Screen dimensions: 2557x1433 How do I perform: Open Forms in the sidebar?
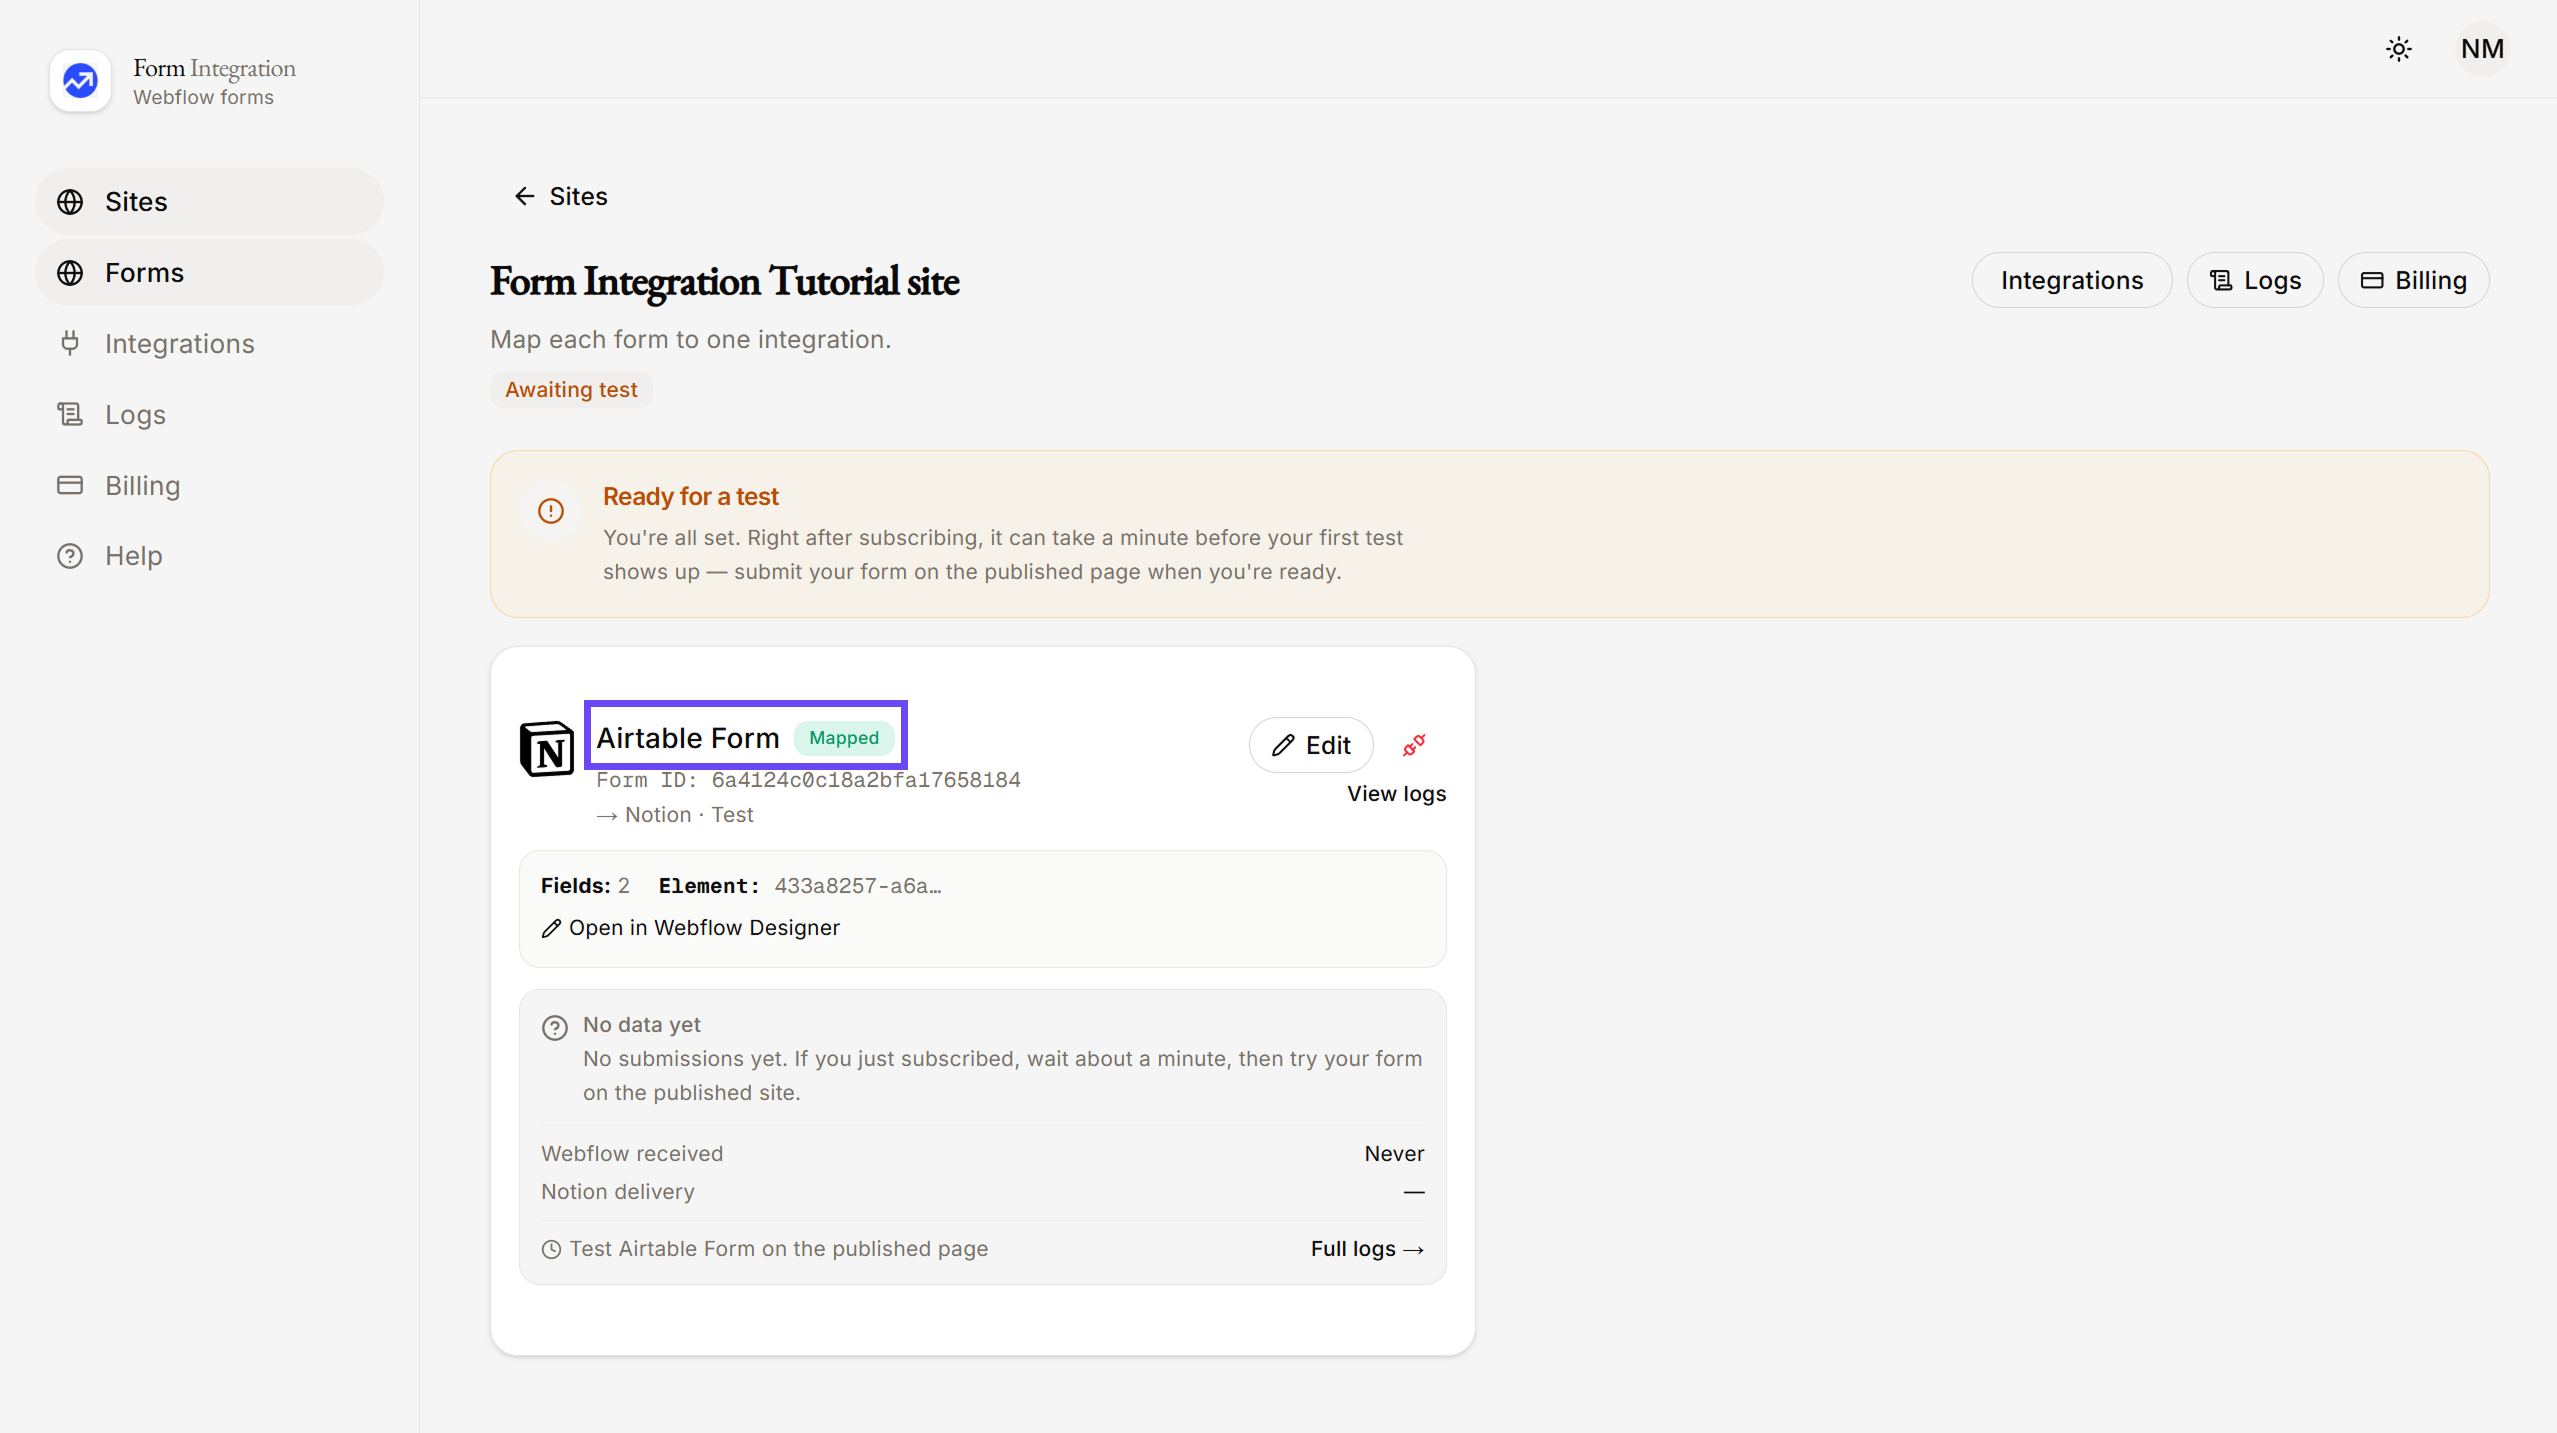pos(209,273)
